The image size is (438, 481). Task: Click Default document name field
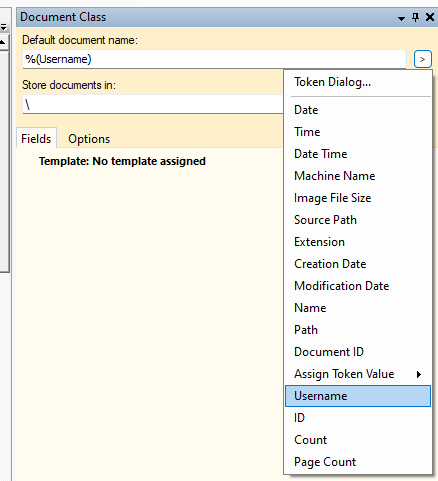point(214,59)
